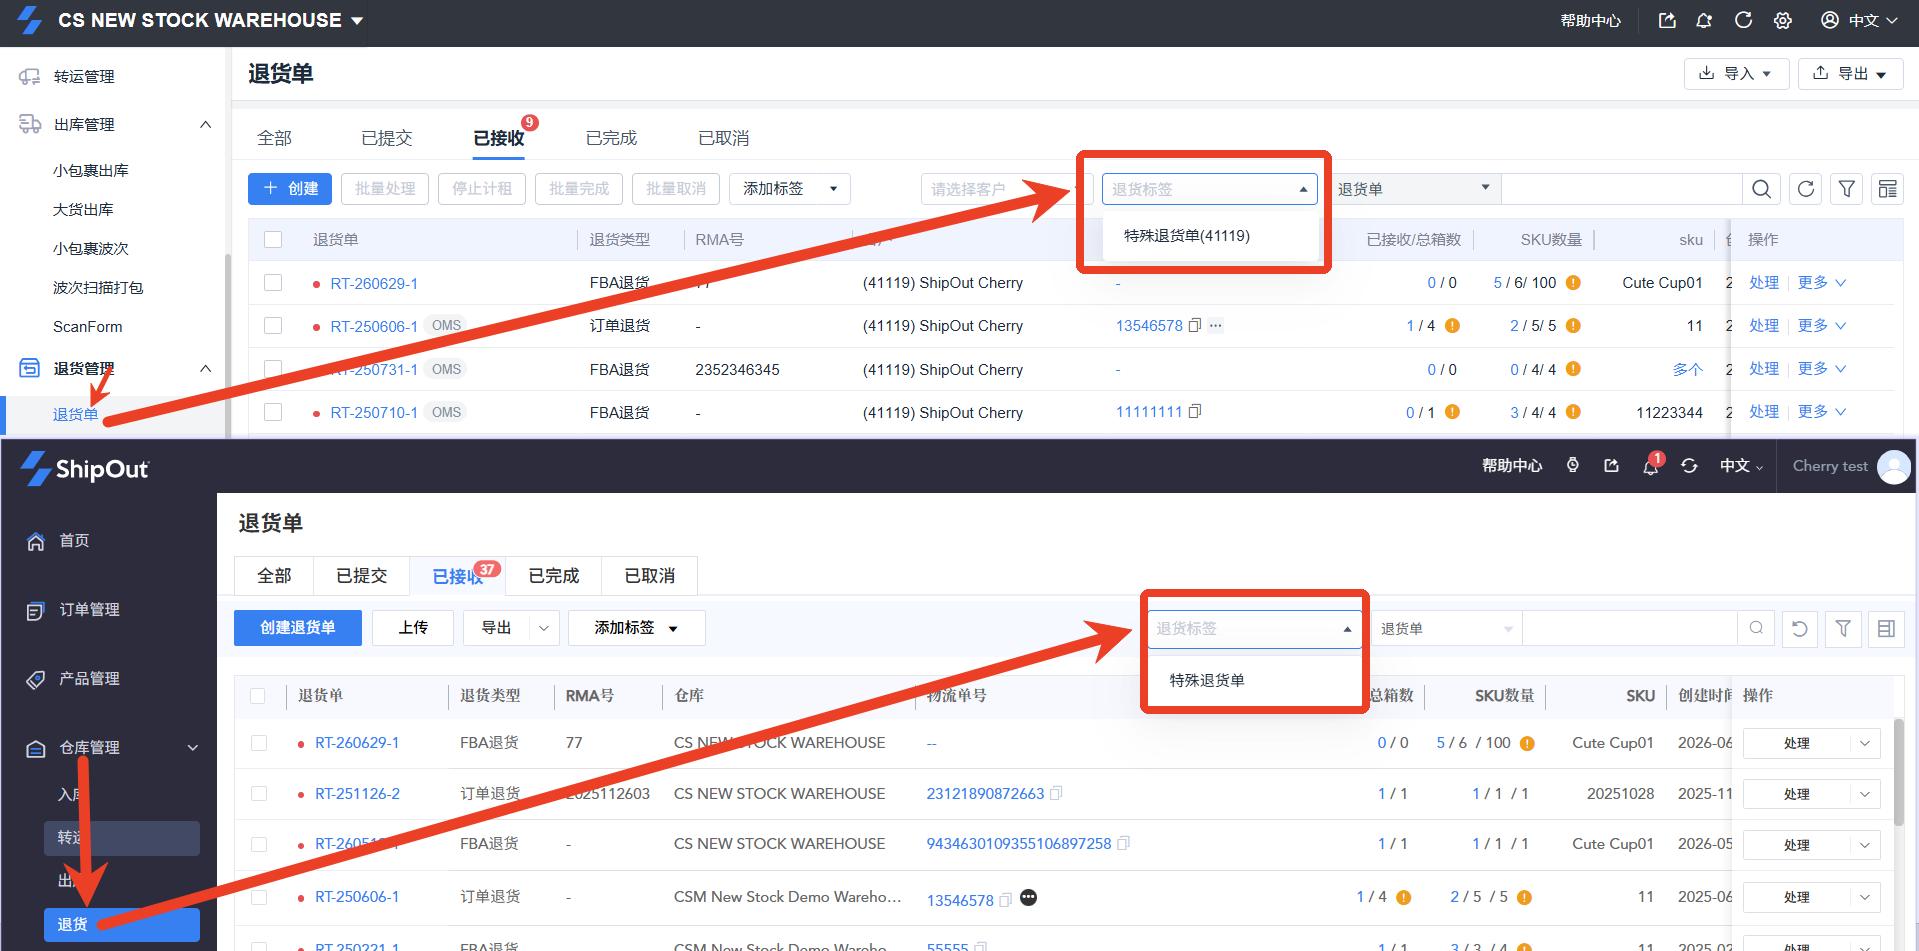
Task: Click the 创建退货单 button
Action: (x=298, y=628)
